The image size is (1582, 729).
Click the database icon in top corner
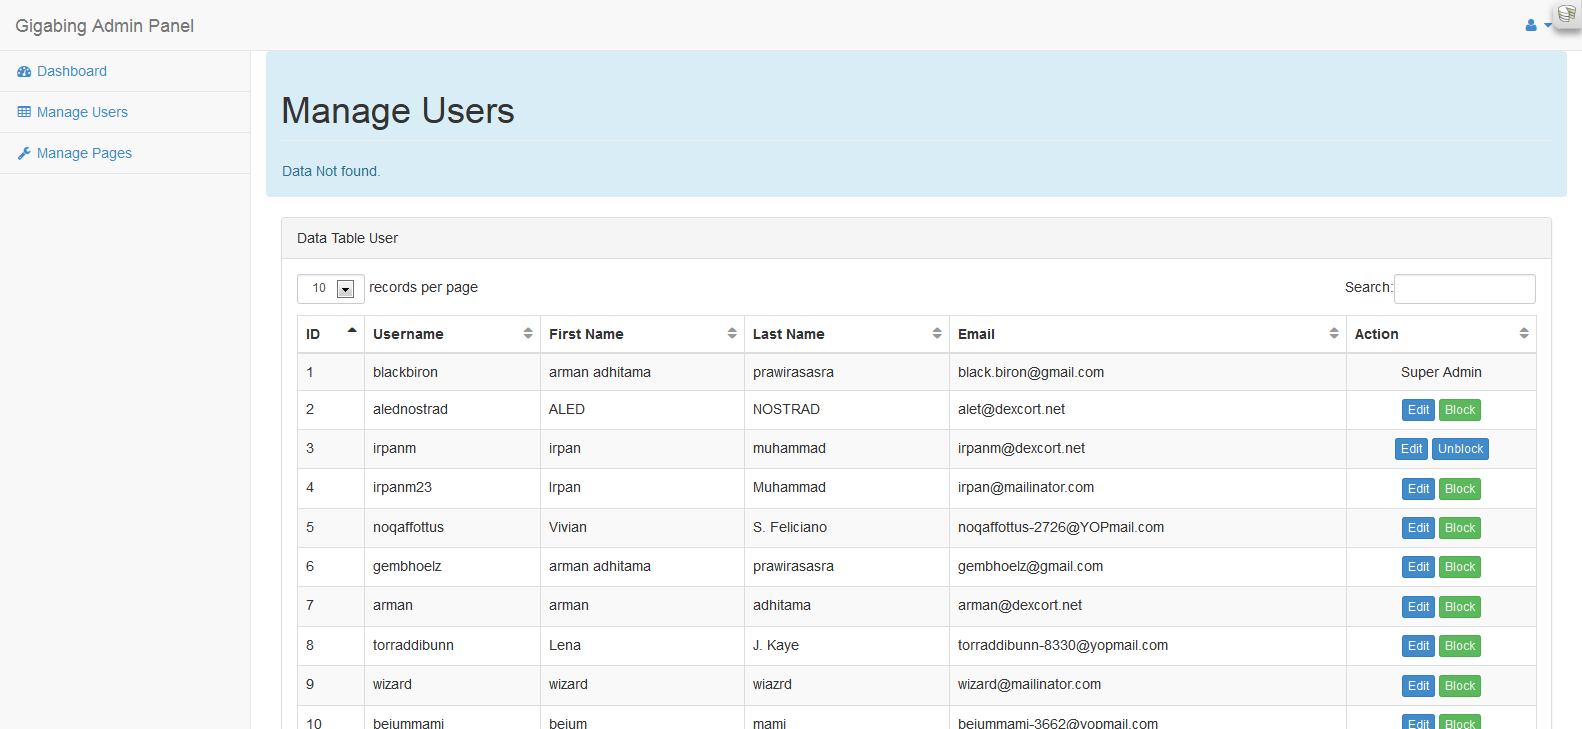(1566, 14)
